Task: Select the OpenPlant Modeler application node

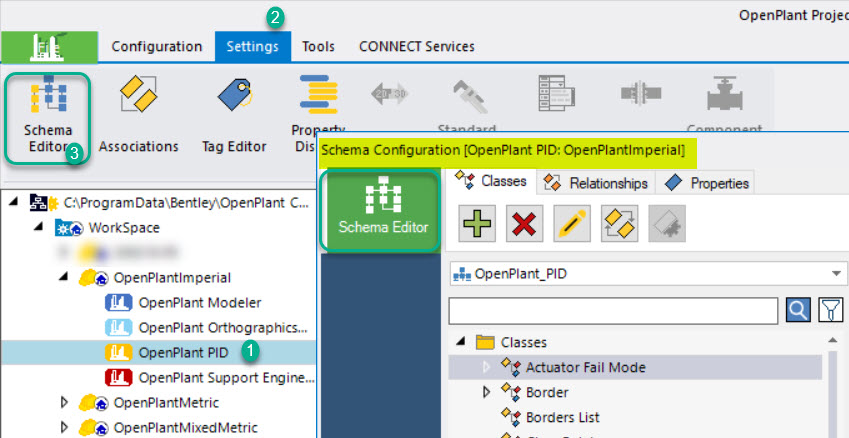Action: pyautogui.click(x=183, y=303)
